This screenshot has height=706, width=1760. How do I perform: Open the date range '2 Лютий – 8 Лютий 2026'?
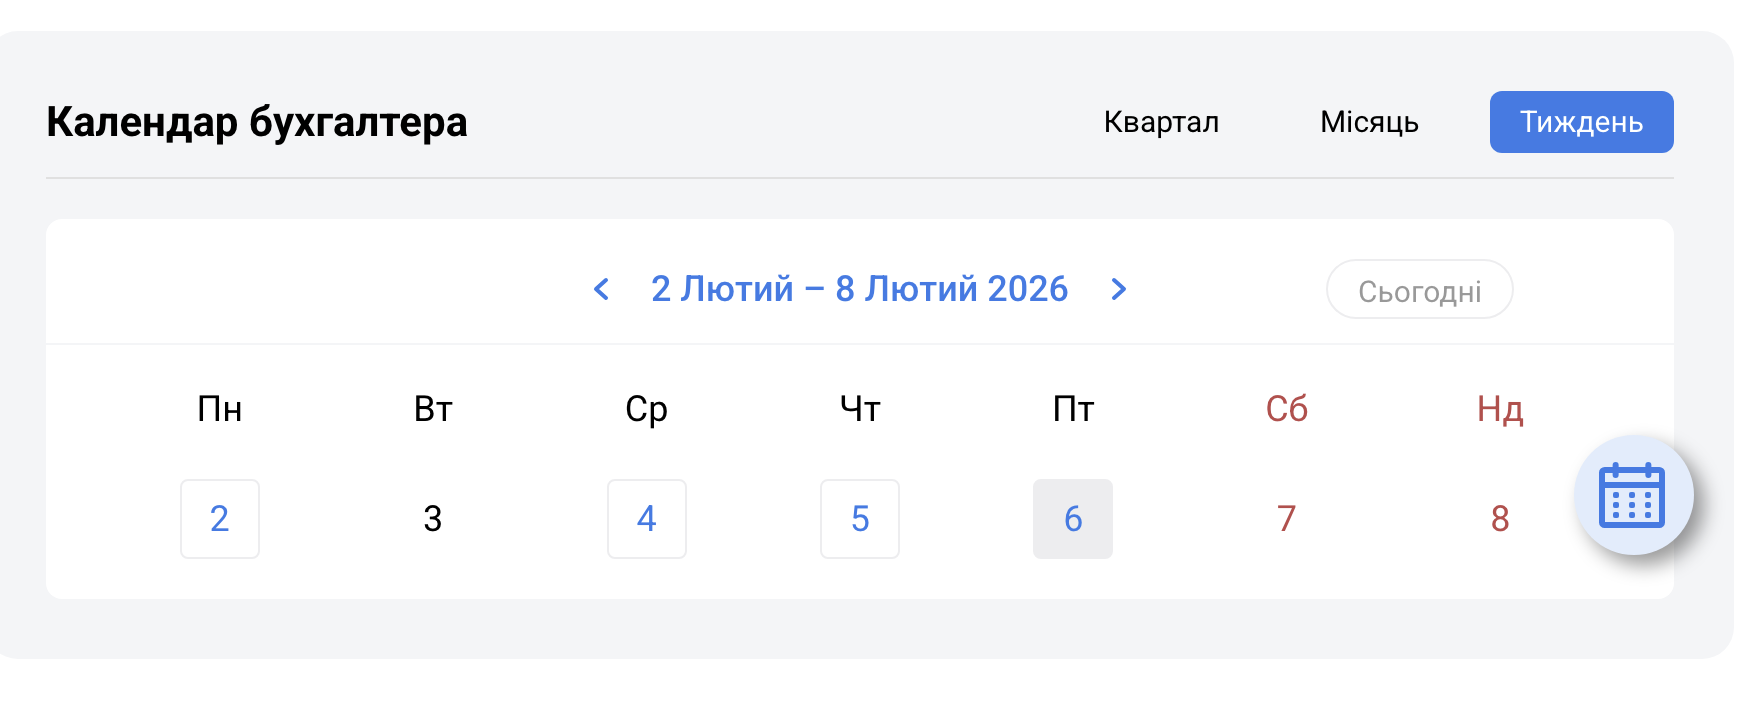click(859, 289)
